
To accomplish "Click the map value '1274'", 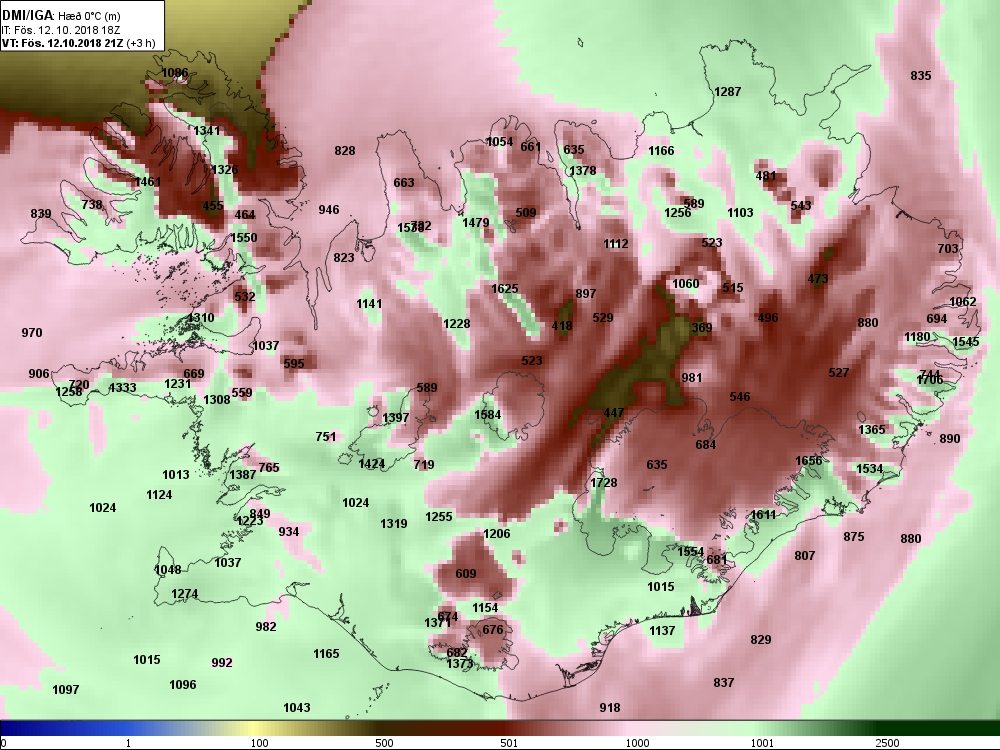I will pos(184,594).
